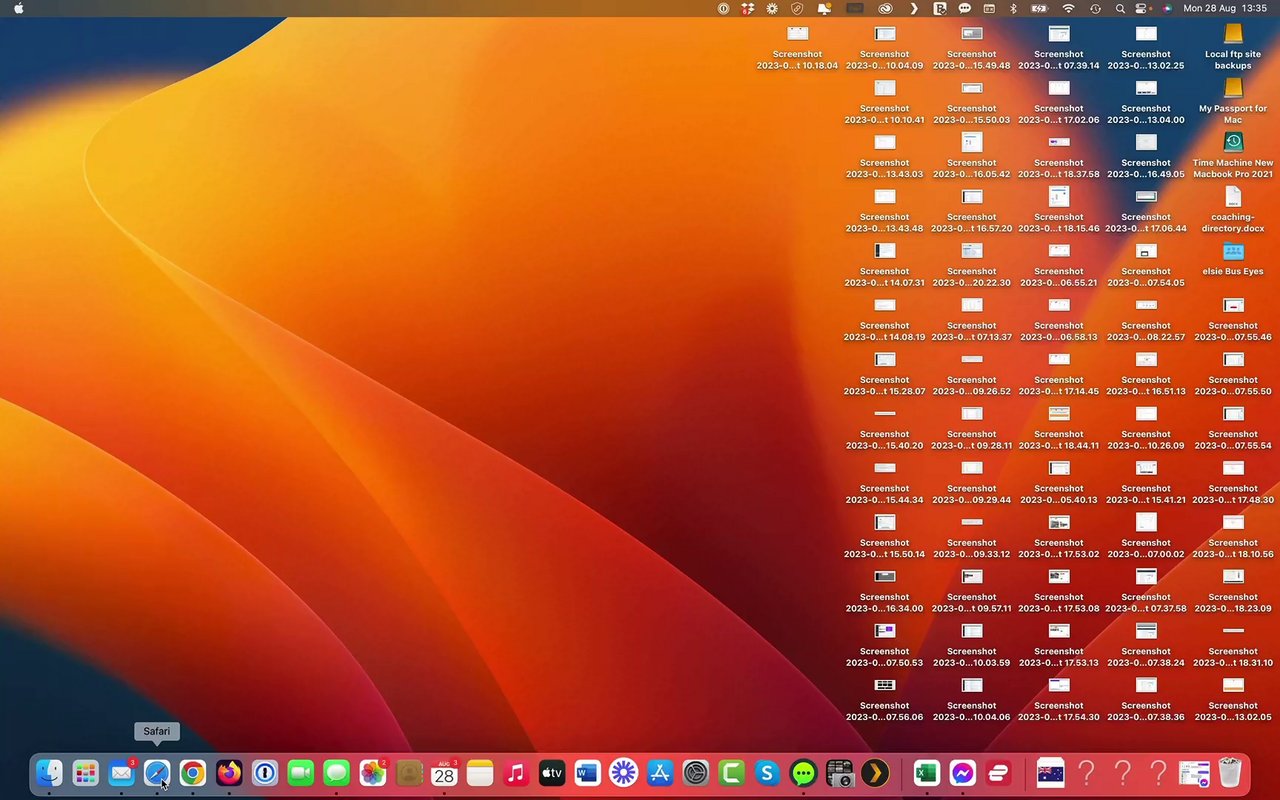Select the Local ftp site backups drive

[1233, 47]
